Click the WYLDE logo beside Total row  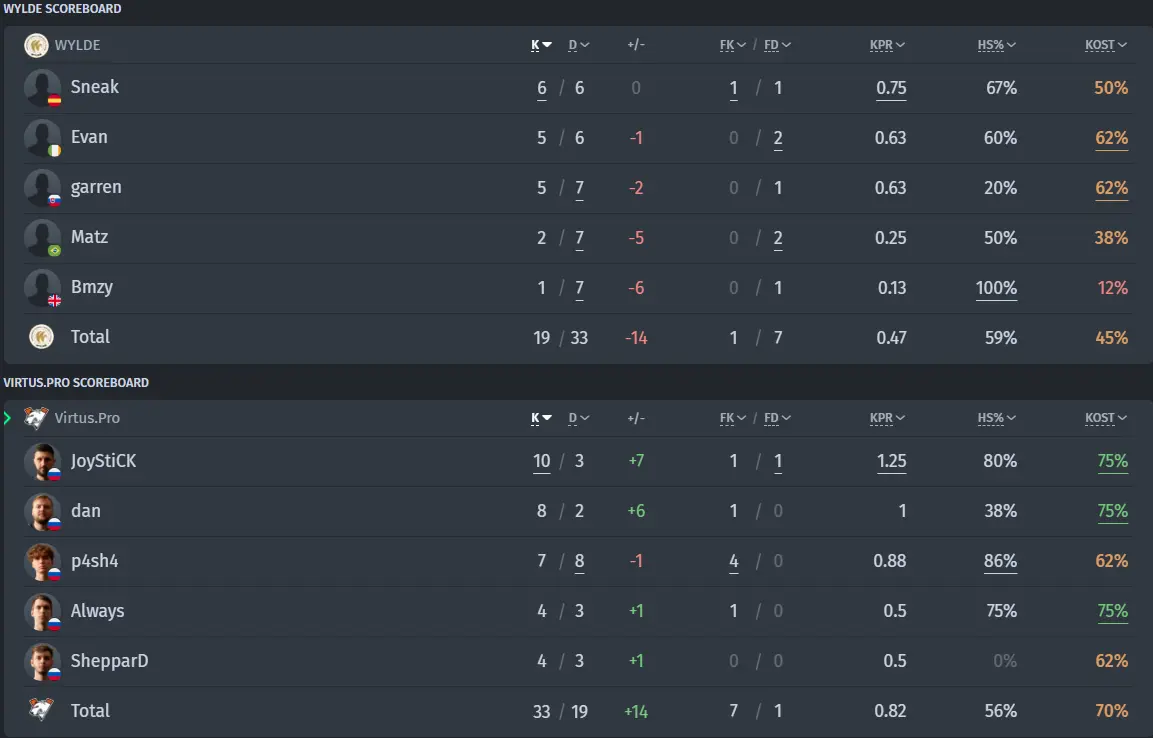point(41,337)
